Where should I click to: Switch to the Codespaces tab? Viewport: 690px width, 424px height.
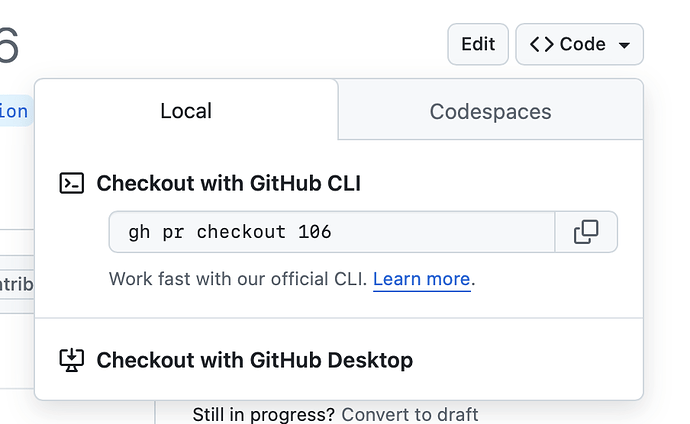click(x=490, y=111)
